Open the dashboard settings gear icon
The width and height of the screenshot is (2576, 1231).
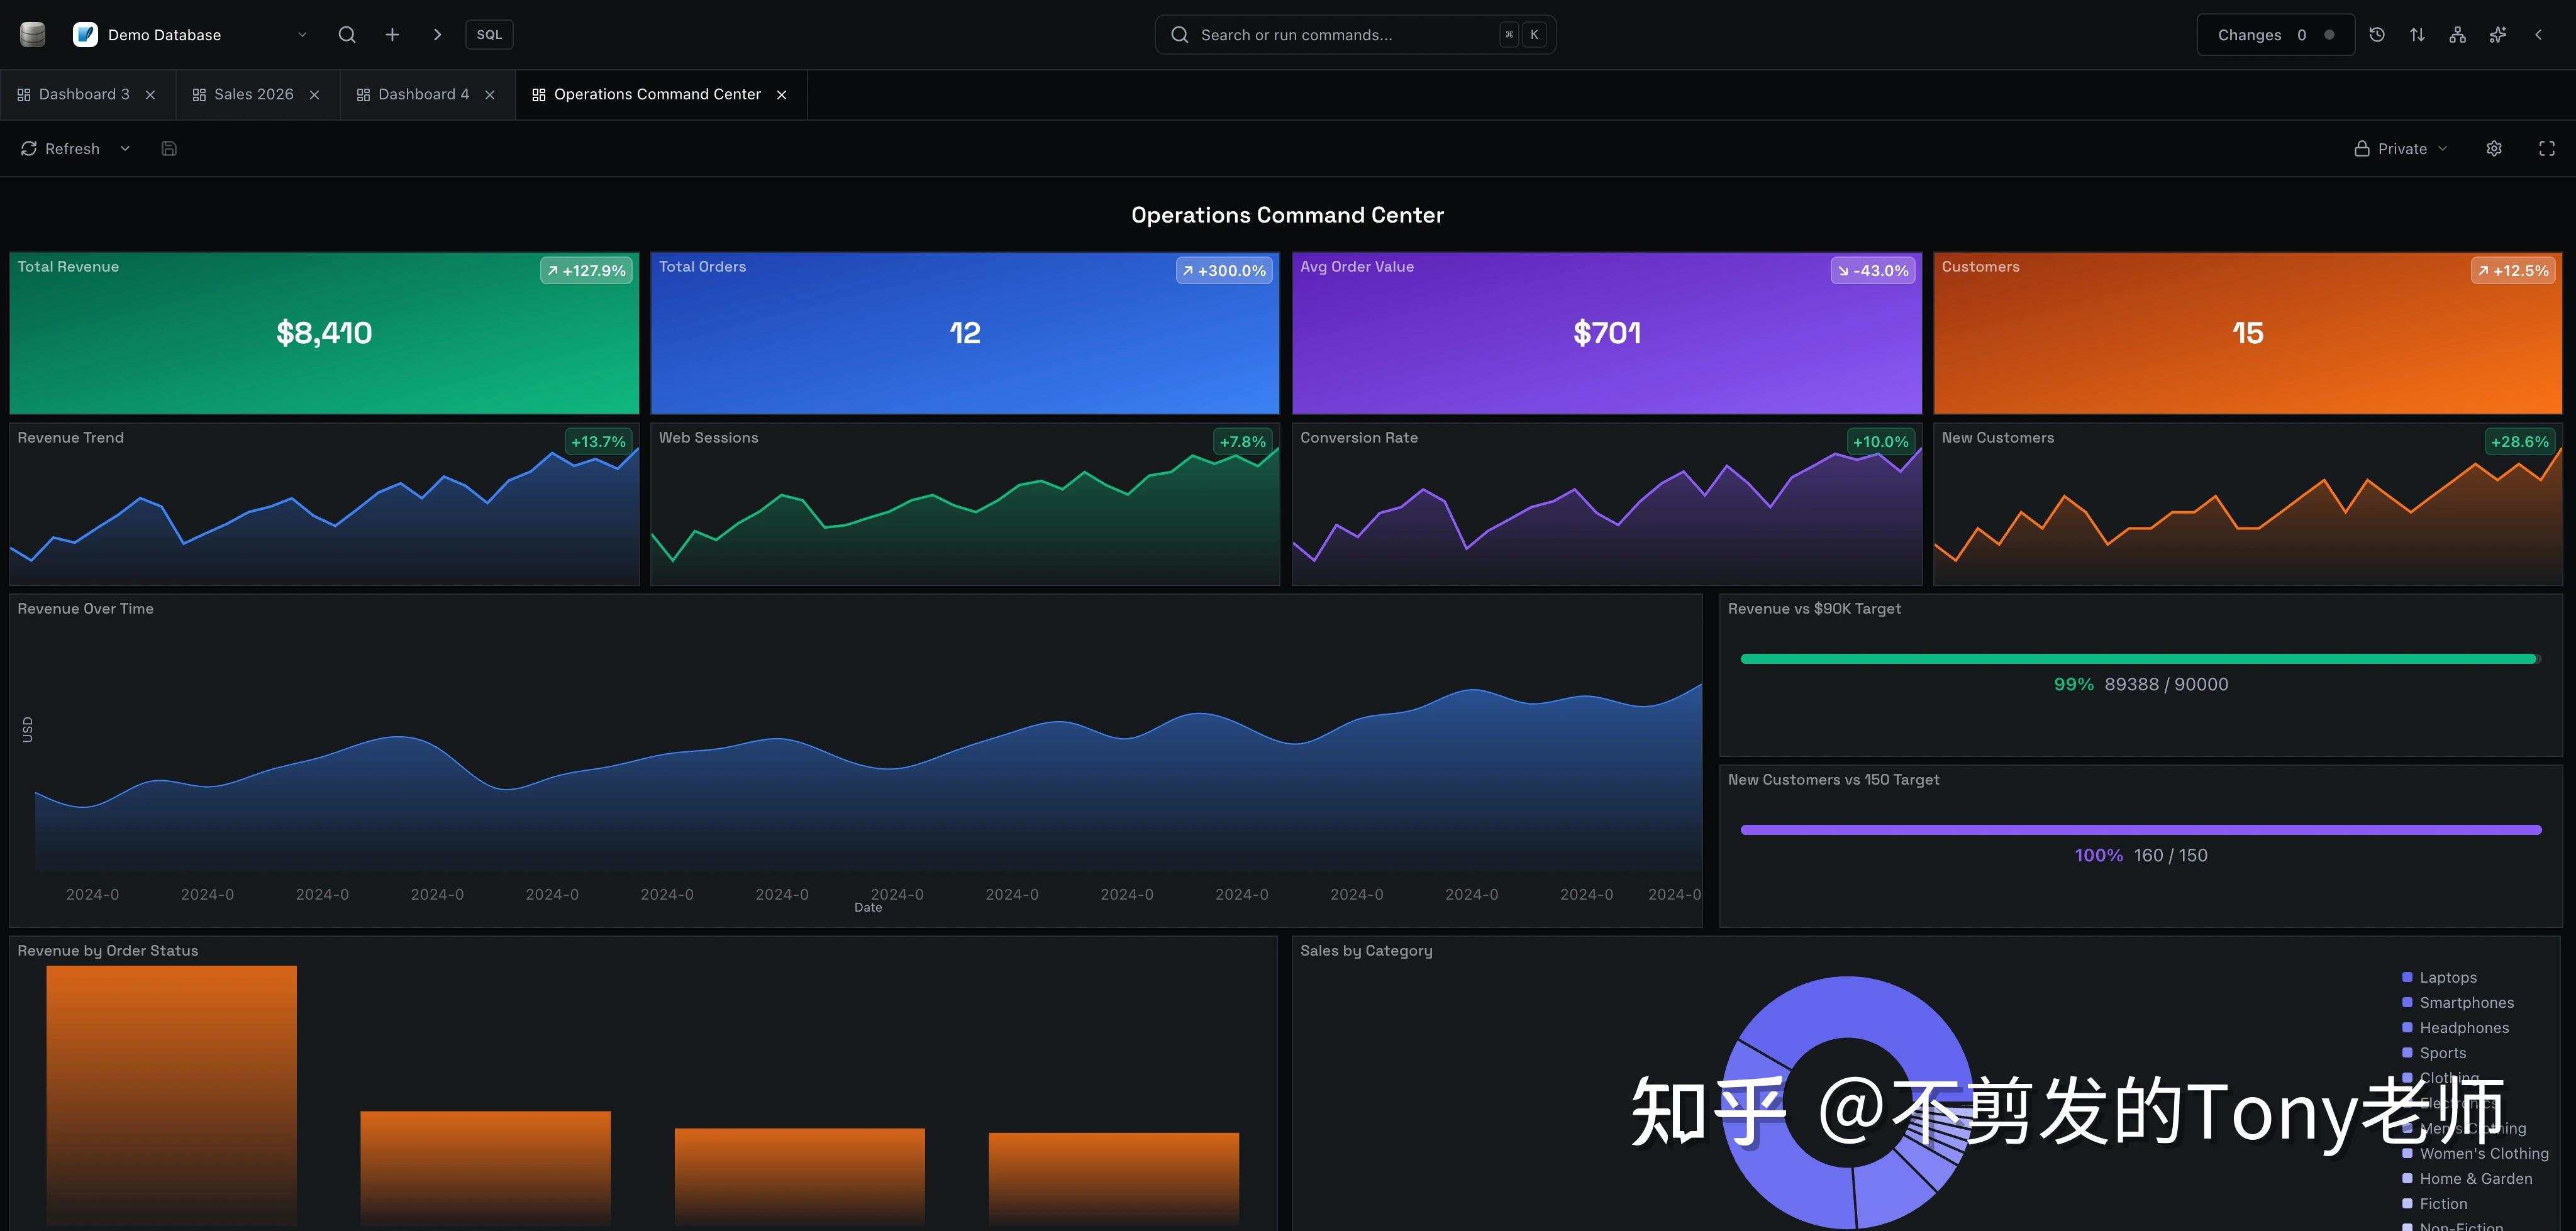2494,149
